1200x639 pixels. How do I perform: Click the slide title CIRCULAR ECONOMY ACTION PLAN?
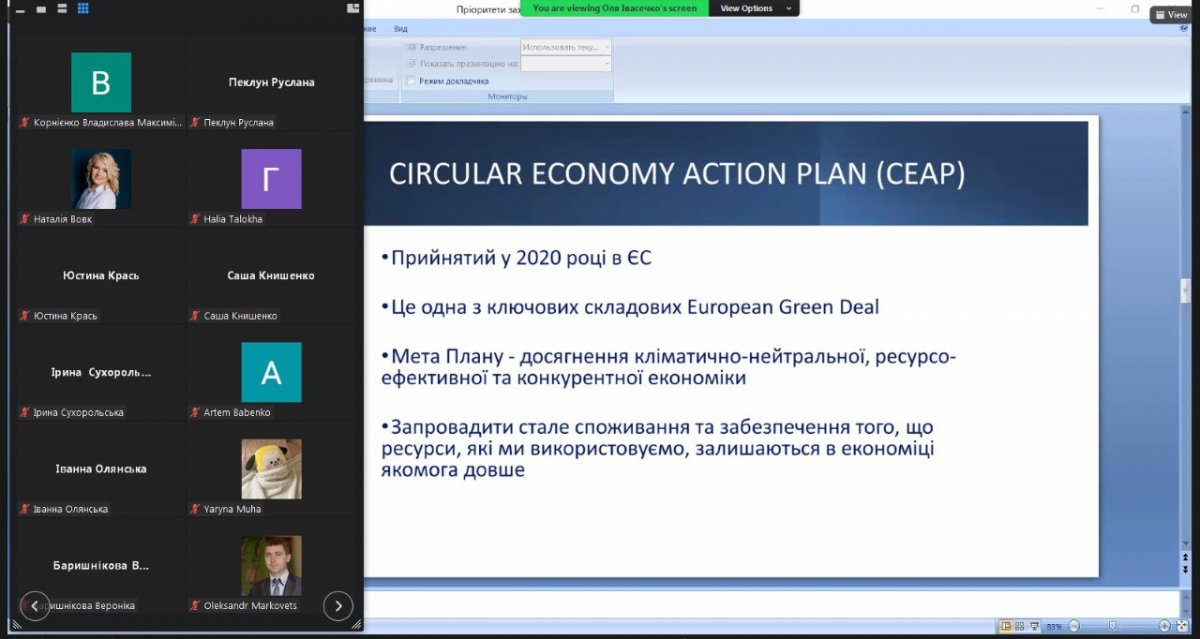click(677, 174)
